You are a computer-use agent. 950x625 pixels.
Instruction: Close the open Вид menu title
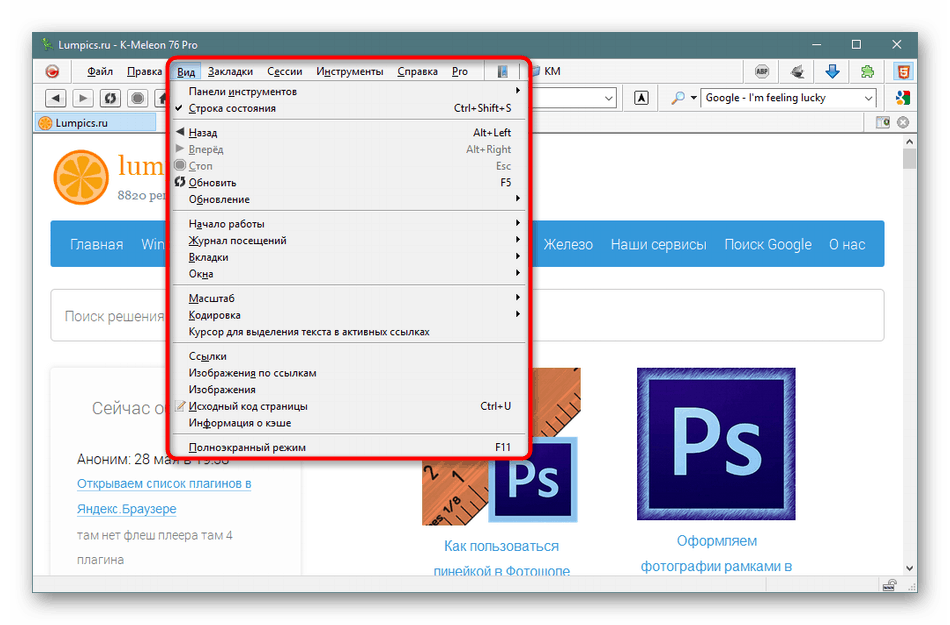tap(186, 71)
